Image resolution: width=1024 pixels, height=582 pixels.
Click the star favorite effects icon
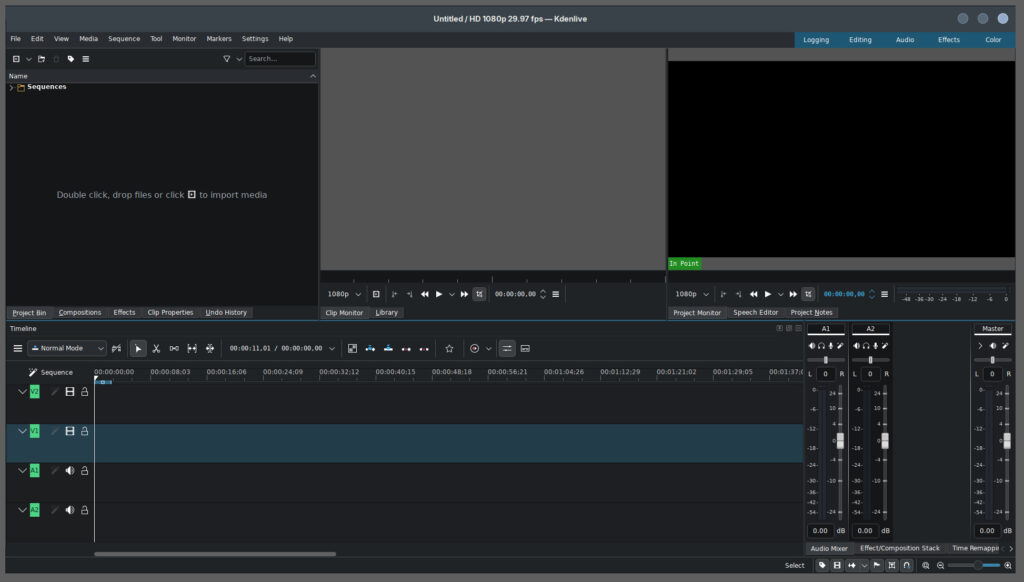click(x=449, y=348)
